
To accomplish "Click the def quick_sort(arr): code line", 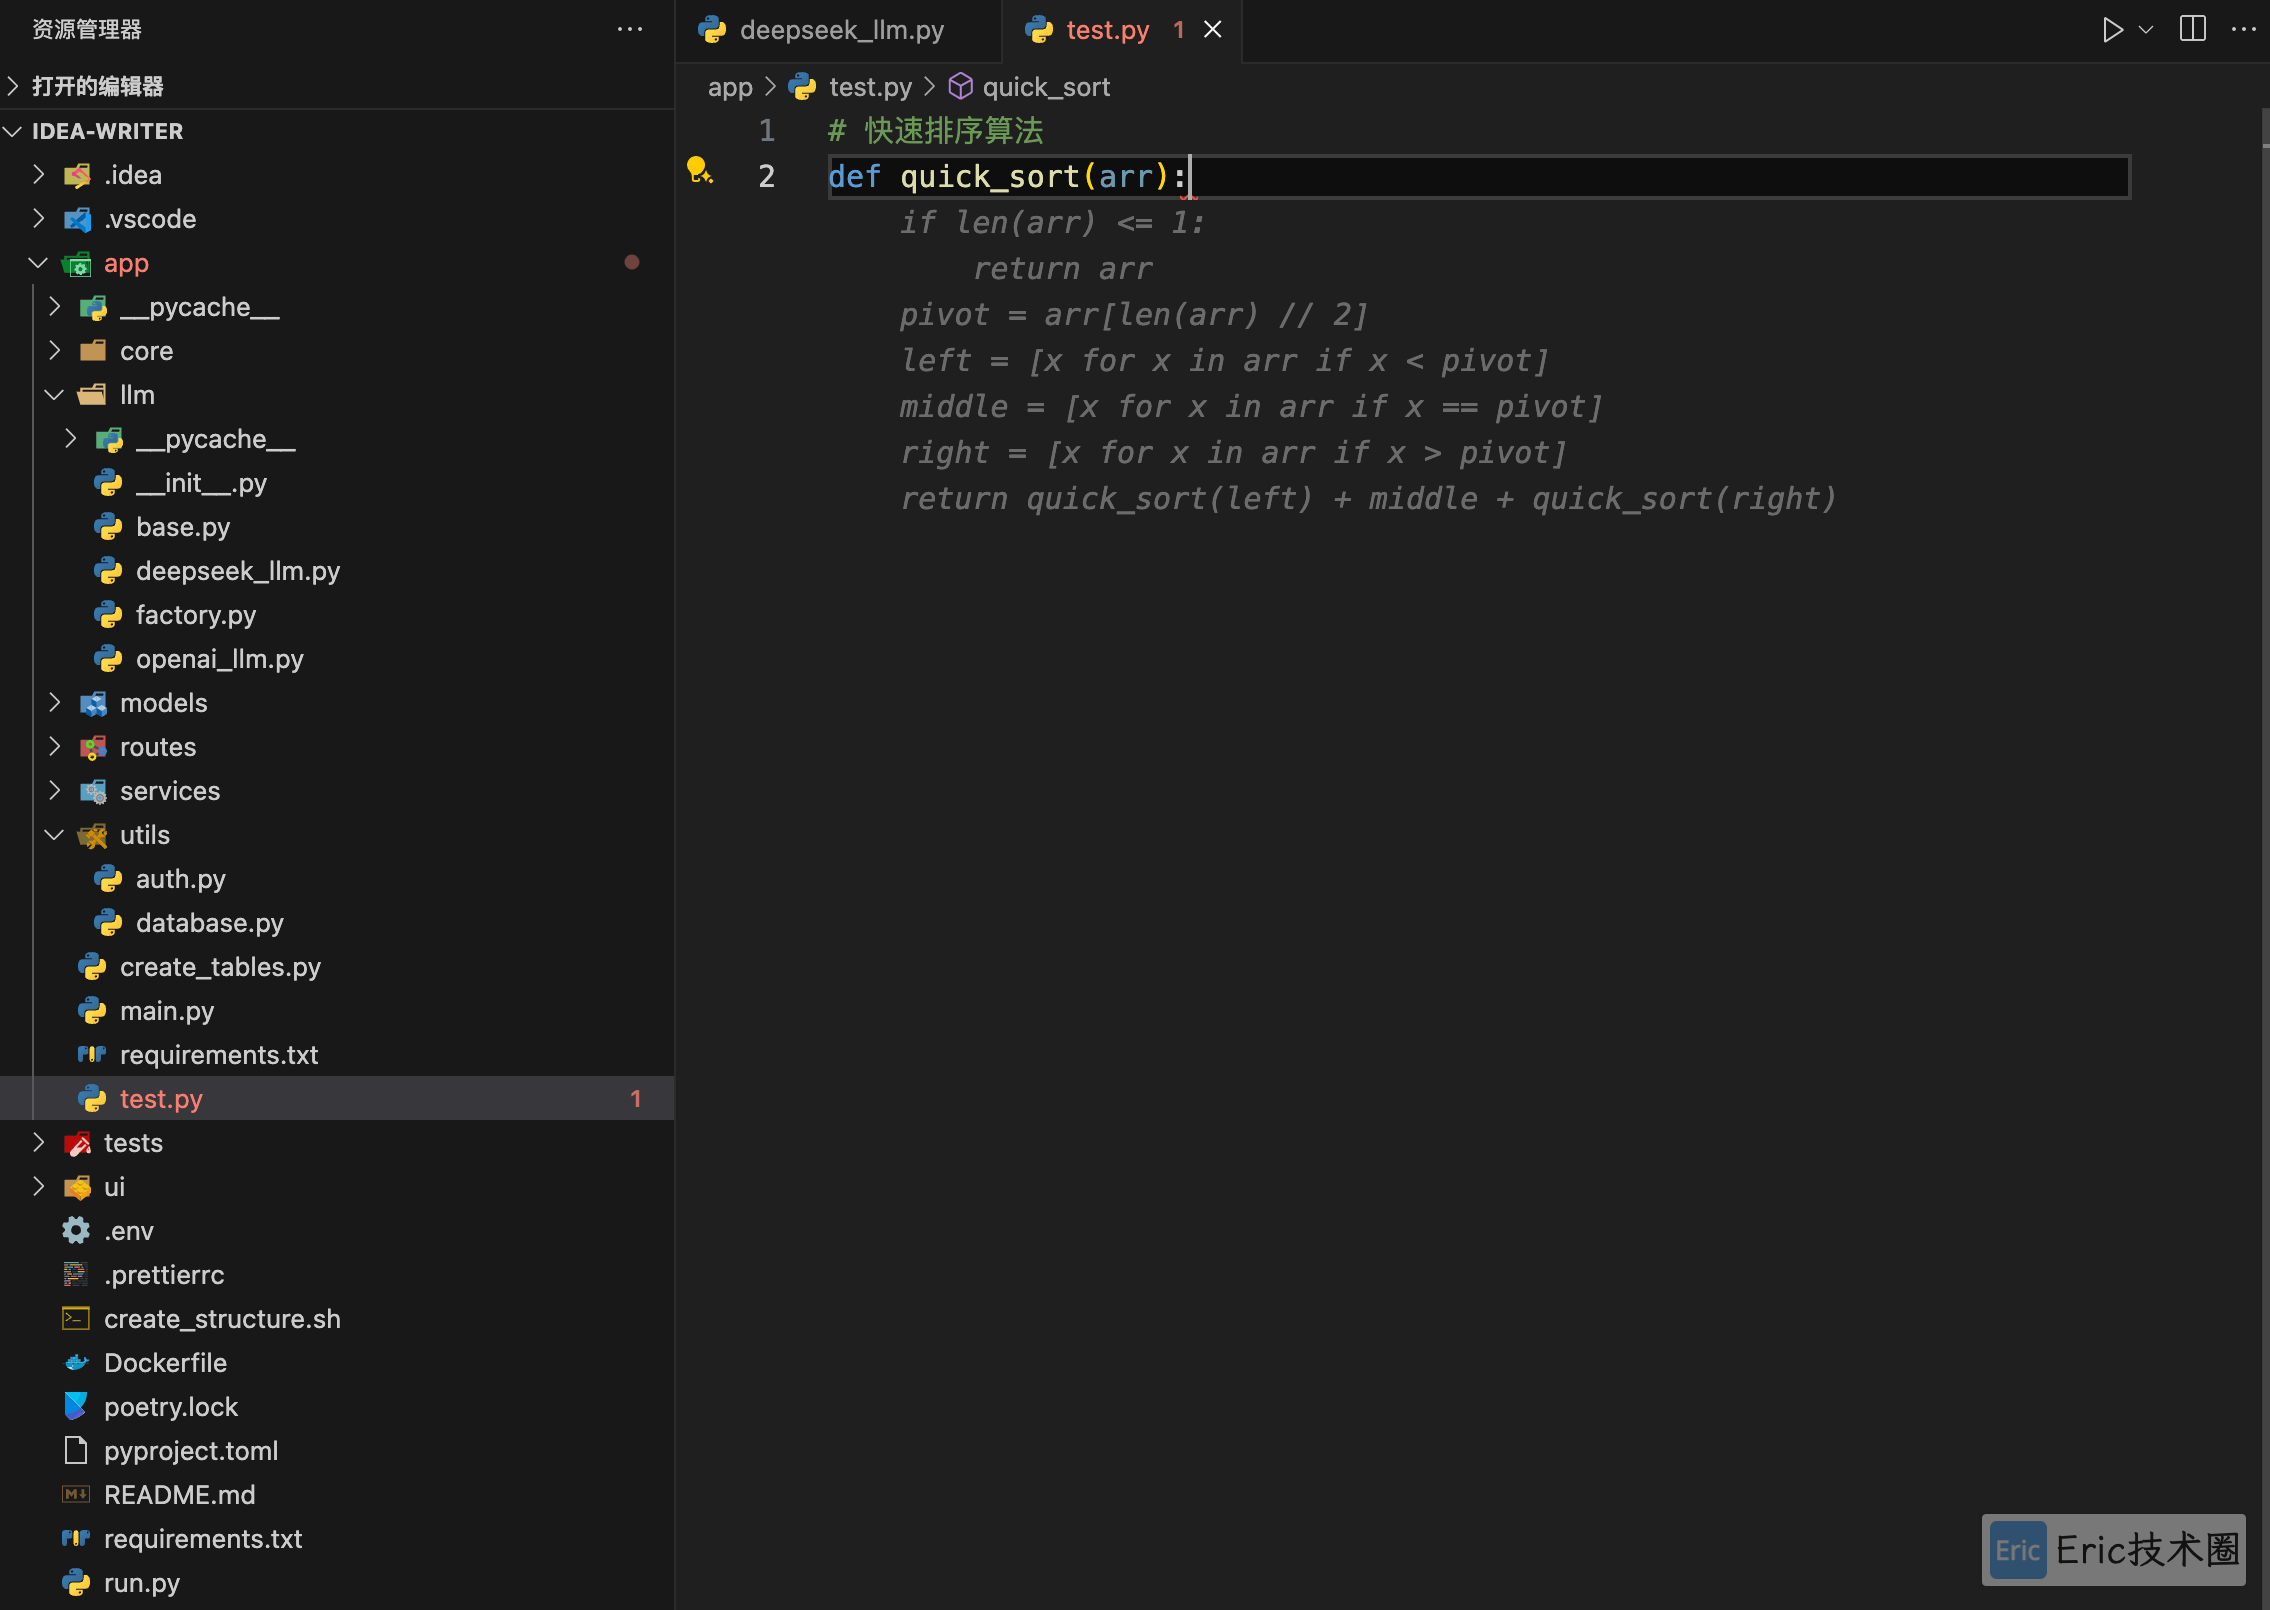I will [1008, 177].
